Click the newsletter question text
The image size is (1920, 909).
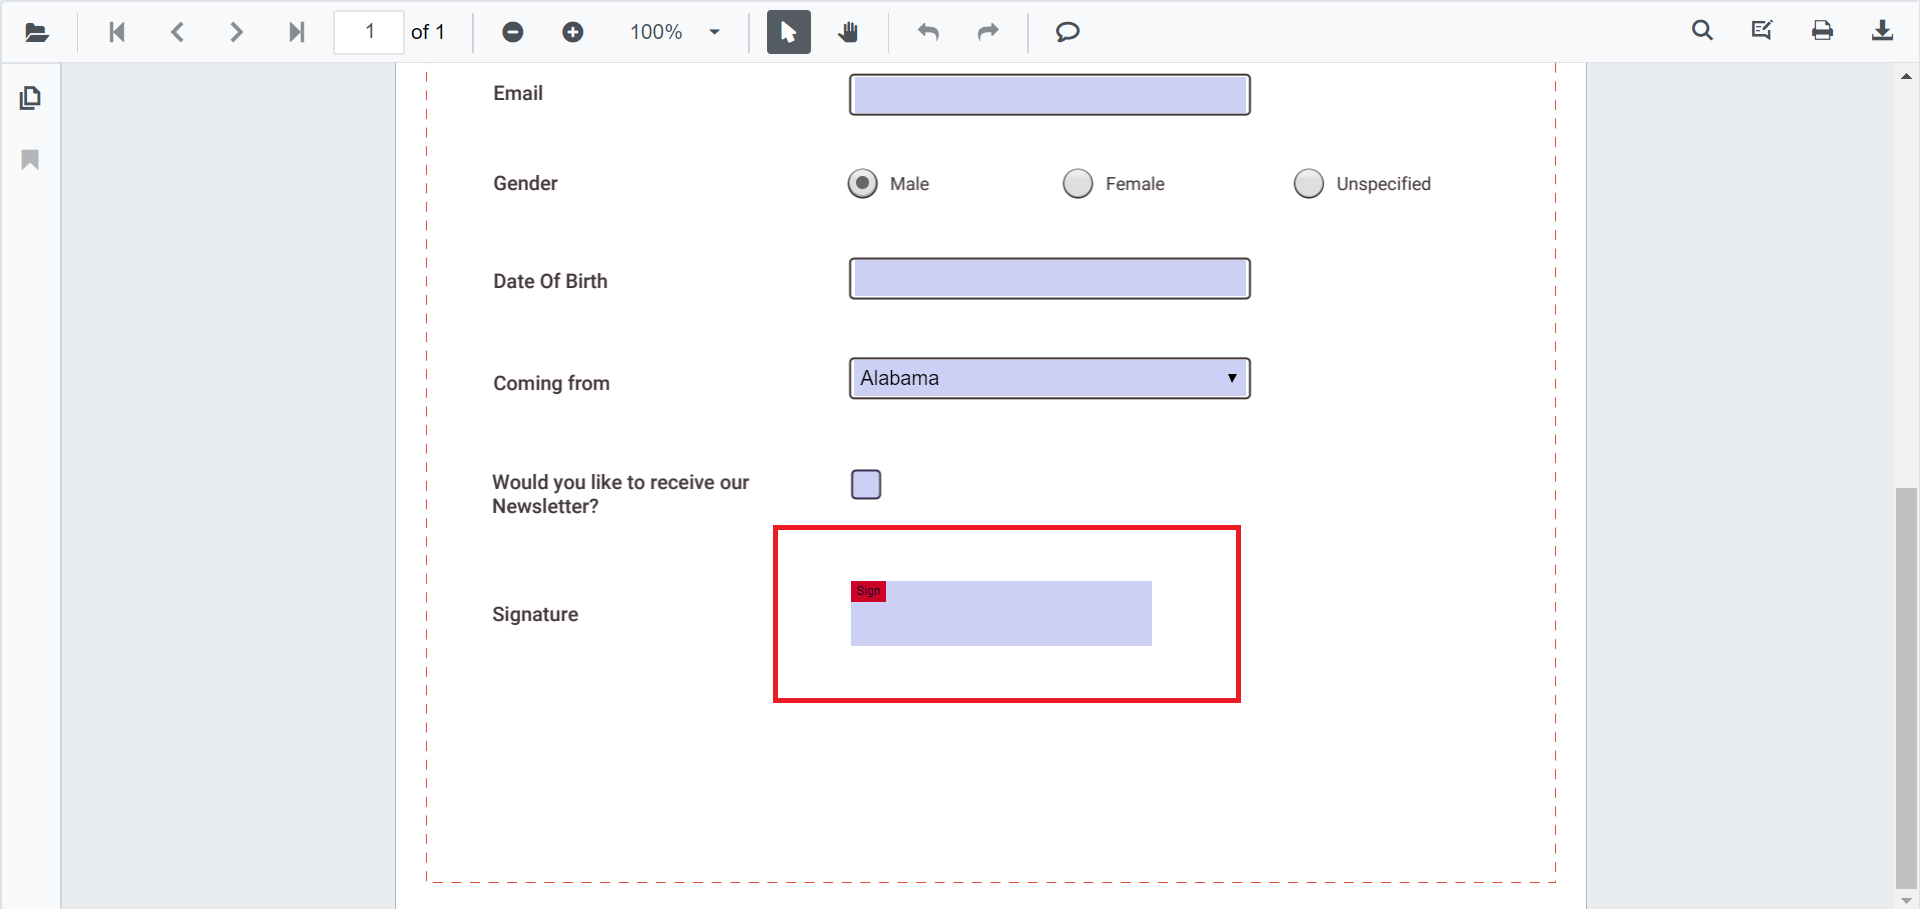[620, 494]
